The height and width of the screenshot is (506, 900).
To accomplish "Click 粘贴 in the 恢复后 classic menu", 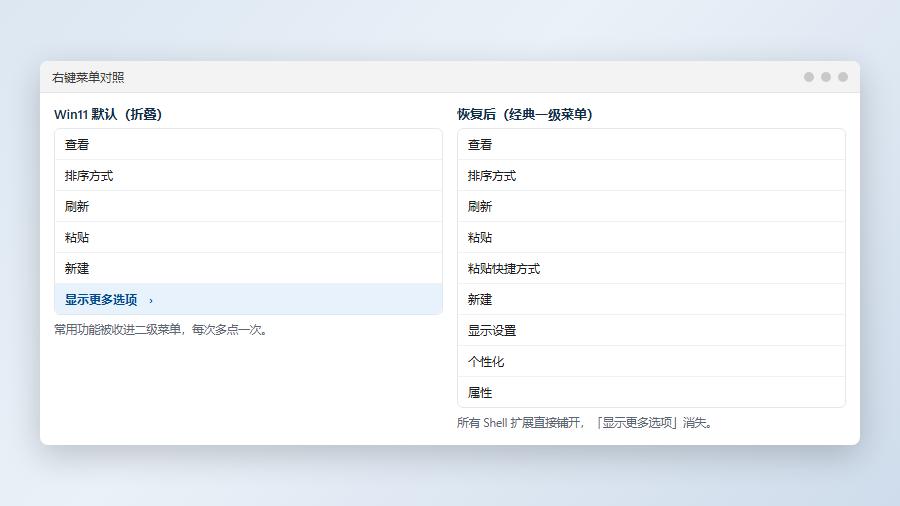I will pyautogui.click(x=651, y=238).
